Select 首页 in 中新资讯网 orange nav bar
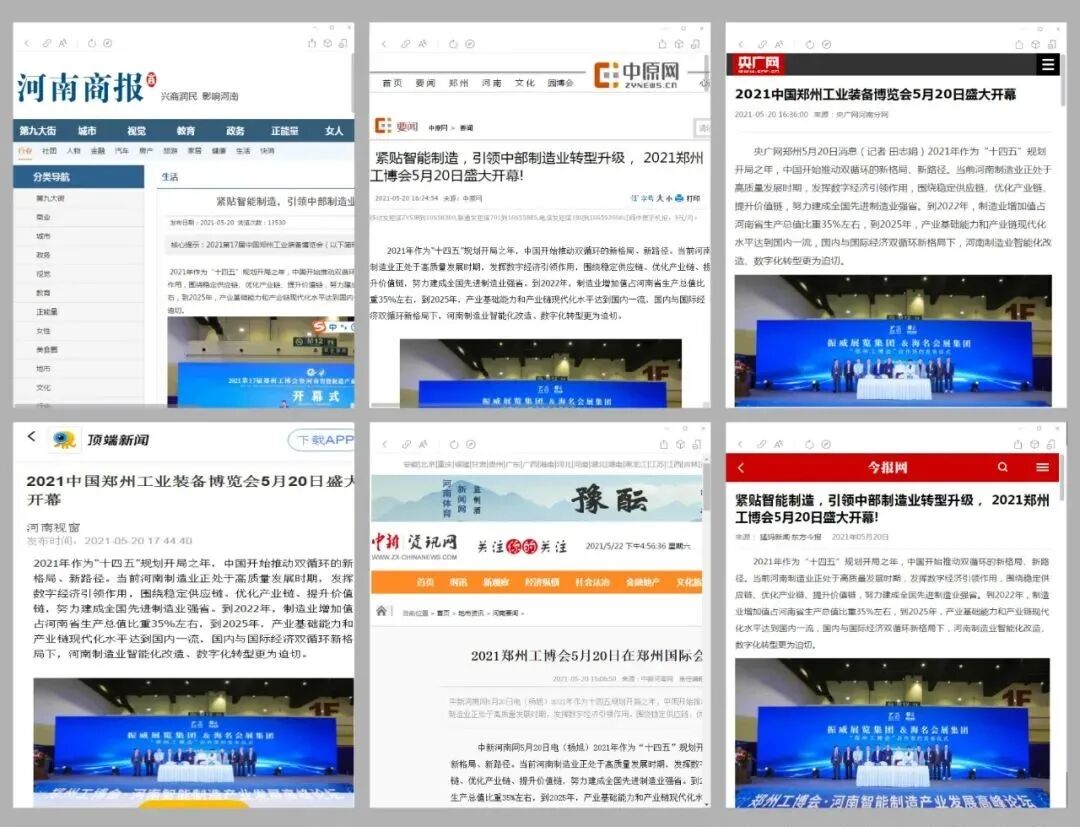The height and width of the screenshot is (827, 1080). pos(426,582)
